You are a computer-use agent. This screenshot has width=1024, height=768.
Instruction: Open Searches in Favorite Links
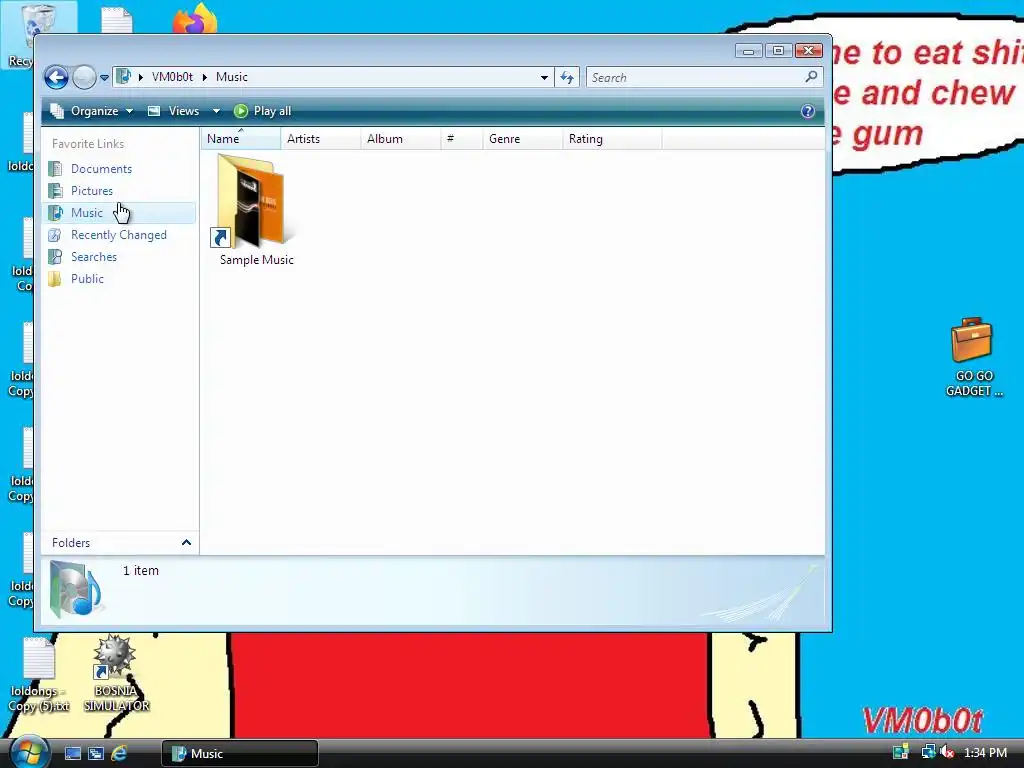click(93, 257)
